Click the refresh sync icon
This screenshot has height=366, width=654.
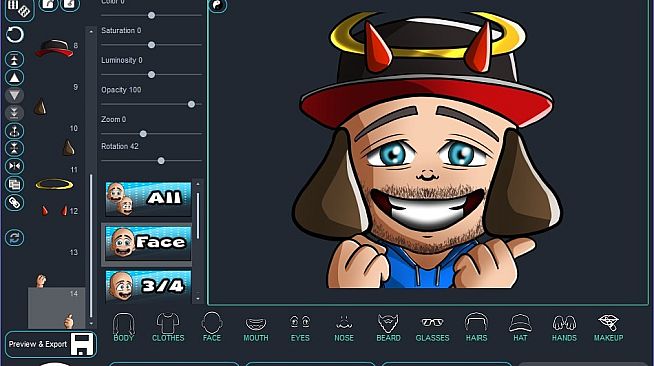(15, 238)
